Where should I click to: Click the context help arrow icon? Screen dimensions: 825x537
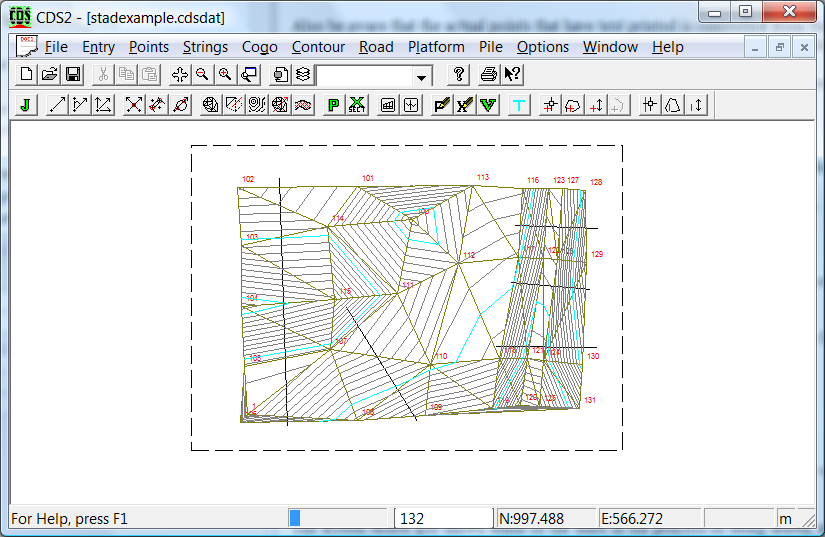coord(512,75)
